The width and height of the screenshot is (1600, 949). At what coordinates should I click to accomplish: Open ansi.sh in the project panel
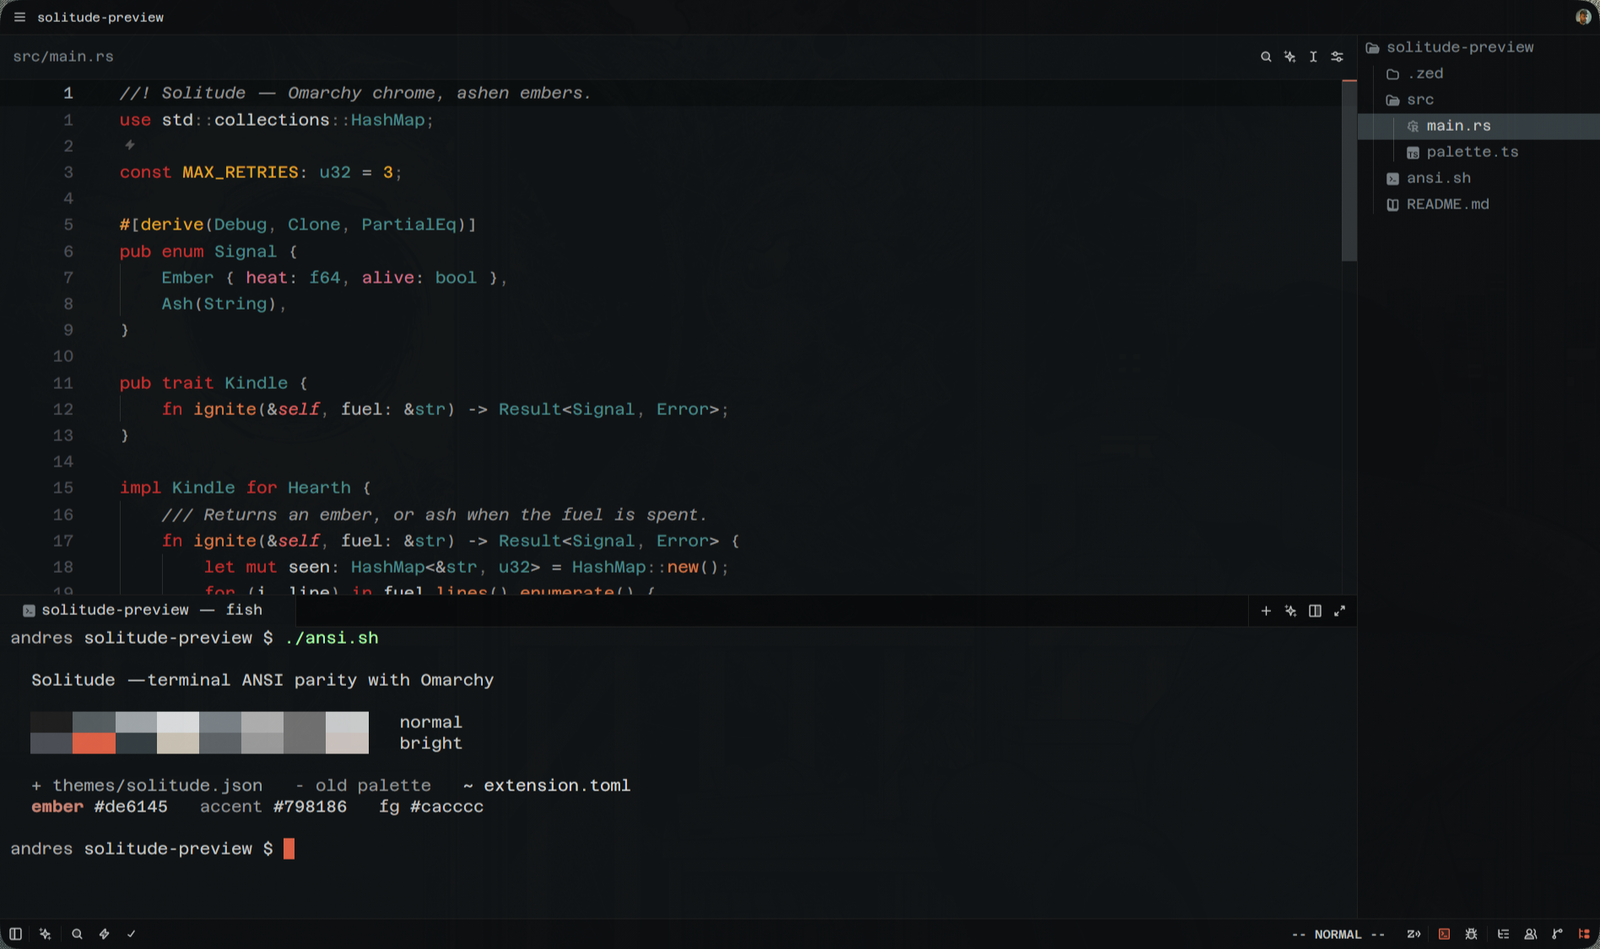click(1438, 178)
